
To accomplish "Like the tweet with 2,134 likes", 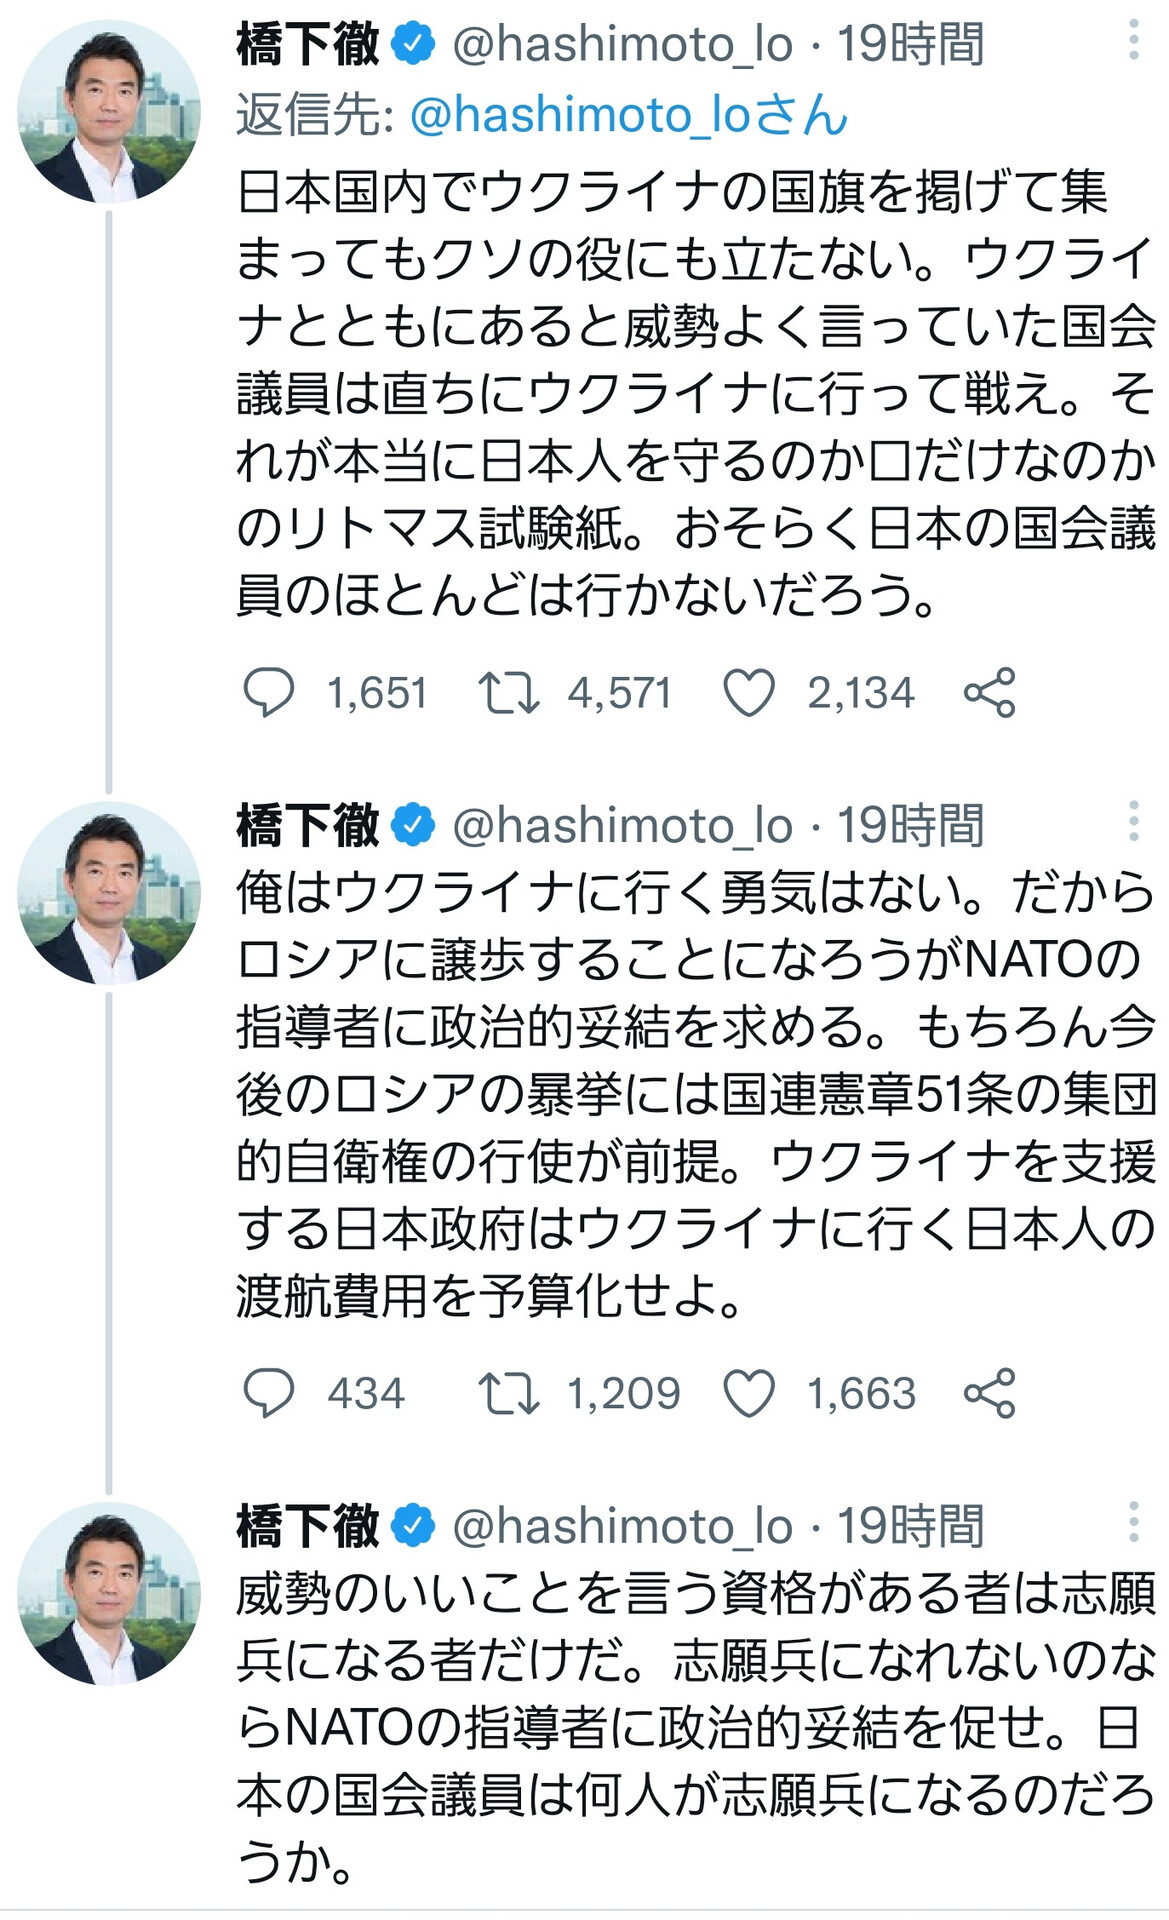I will click(749, 693).
